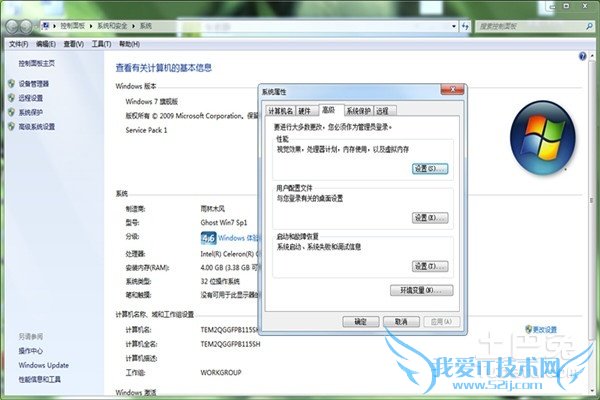Select the 高级 tab
600x400 pixels.
click(329, 110)
